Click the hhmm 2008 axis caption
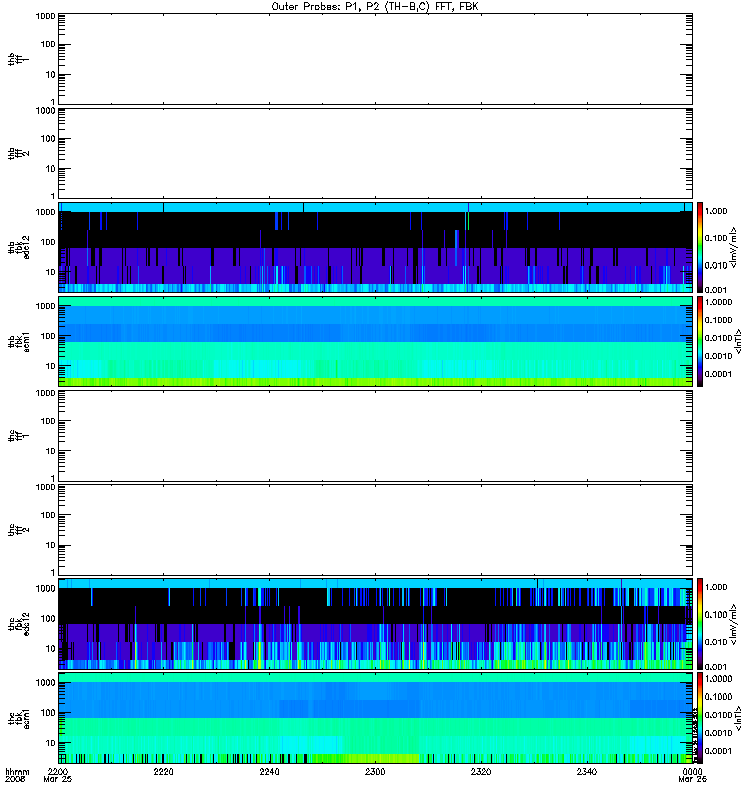750x800 pixels. click(x=17, y=775)
